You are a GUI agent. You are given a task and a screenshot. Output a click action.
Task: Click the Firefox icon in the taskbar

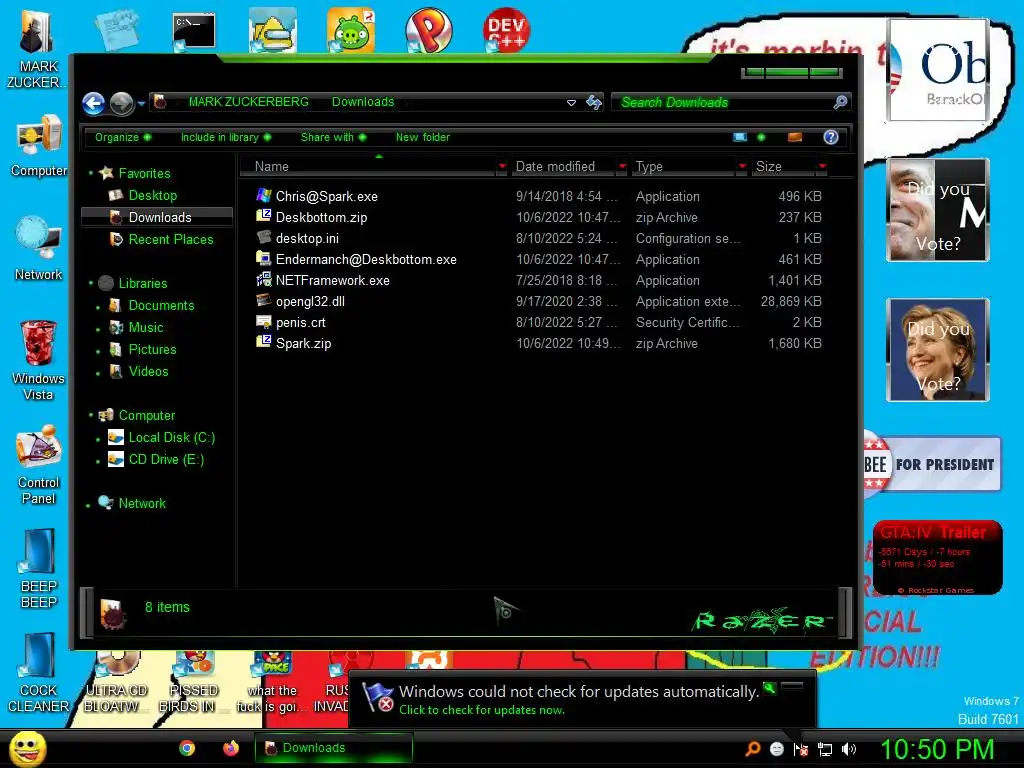click(231, 748)
